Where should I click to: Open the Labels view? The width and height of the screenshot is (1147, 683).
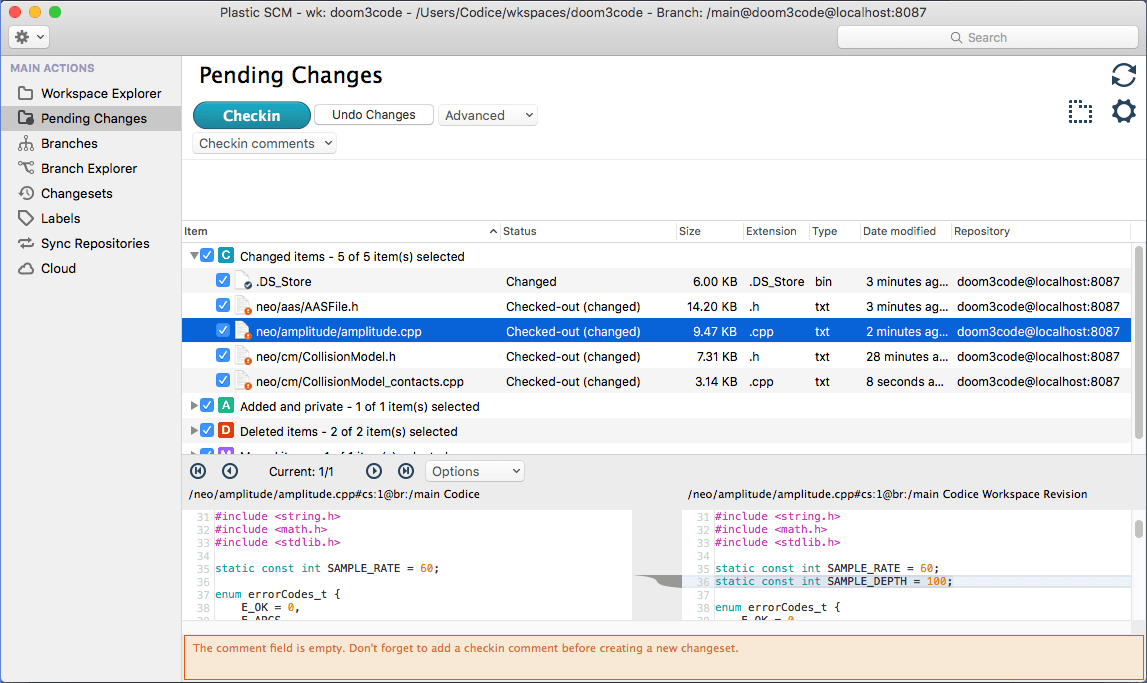[x=91, y=218]
